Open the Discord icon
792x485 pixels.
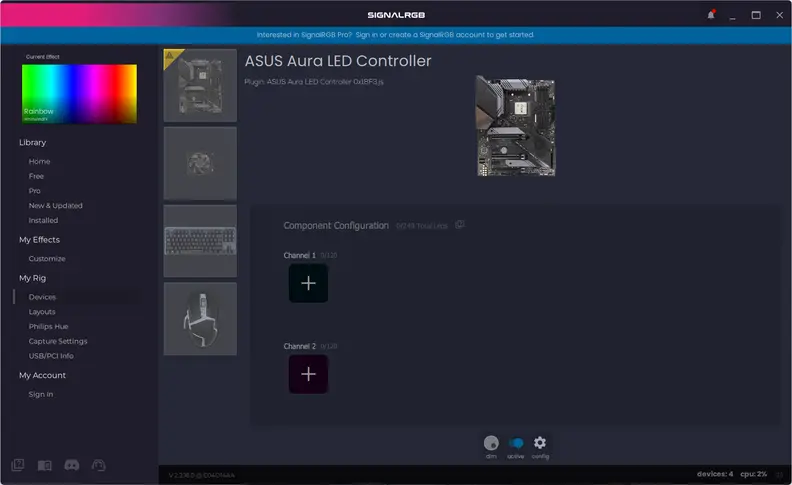(72, 465)
